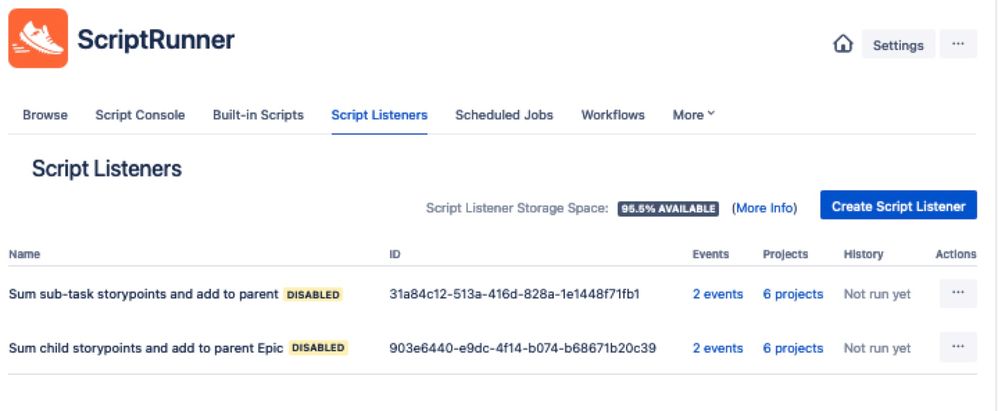Open actions menu for Sum child storypoints listener
The width and height of the screenshot is (998, 411).
point(958,347)
